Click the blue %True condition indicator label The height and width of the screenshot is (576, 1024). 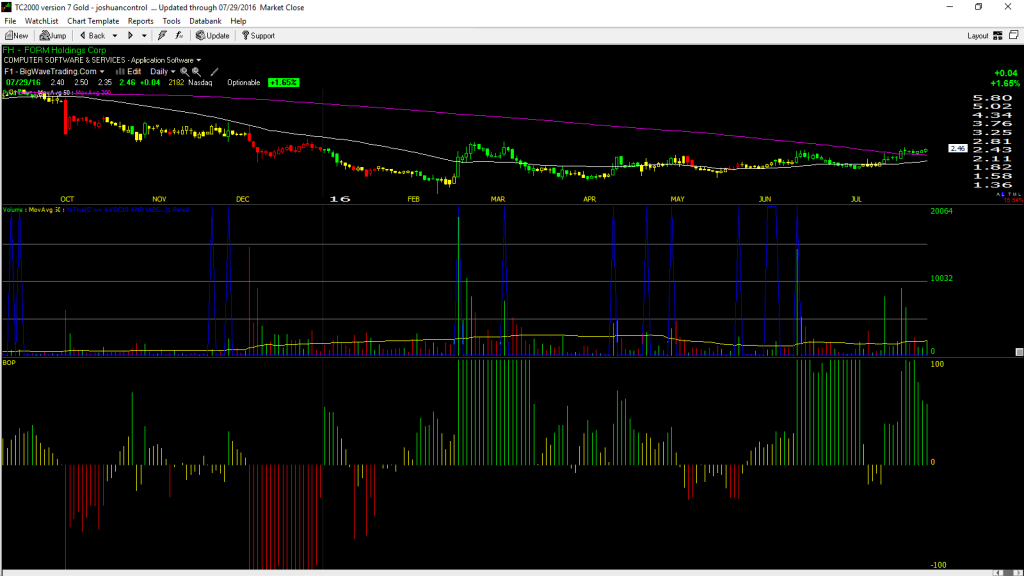127,210
